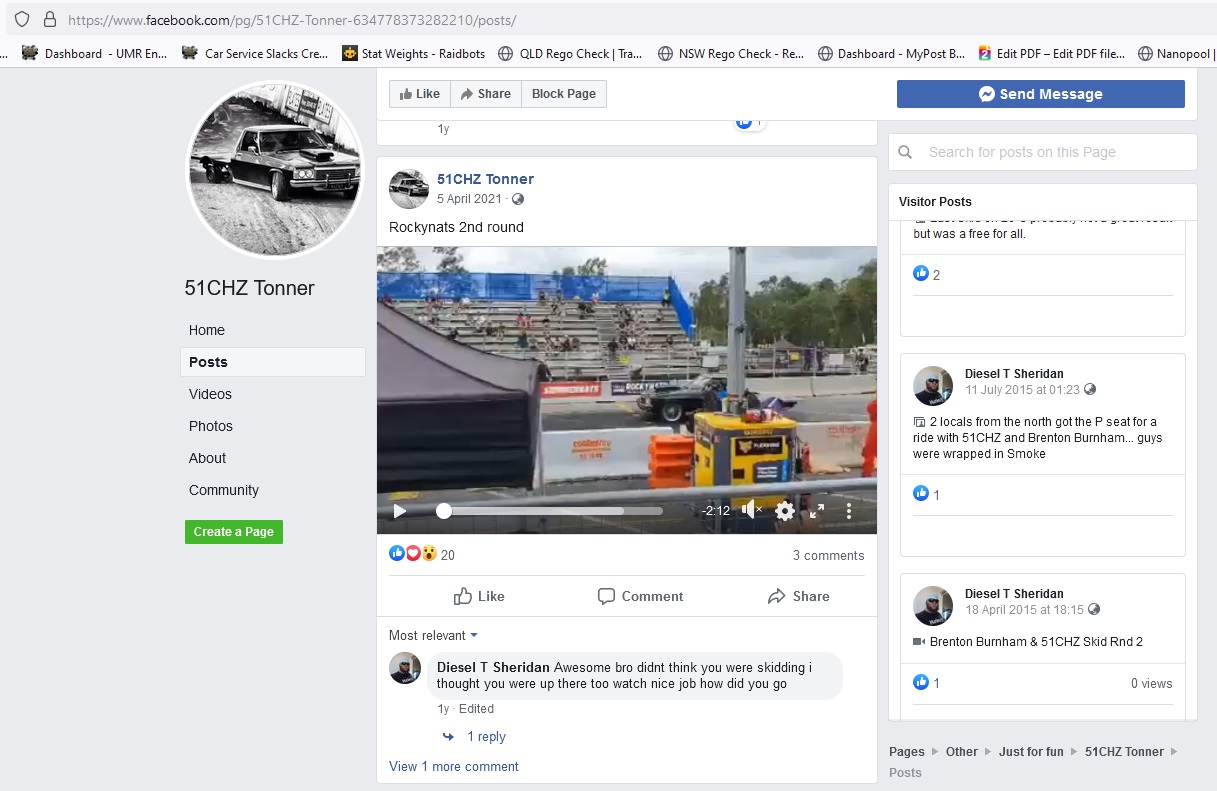
Task: Click post public audience globe icon
Action: point(517,199)
